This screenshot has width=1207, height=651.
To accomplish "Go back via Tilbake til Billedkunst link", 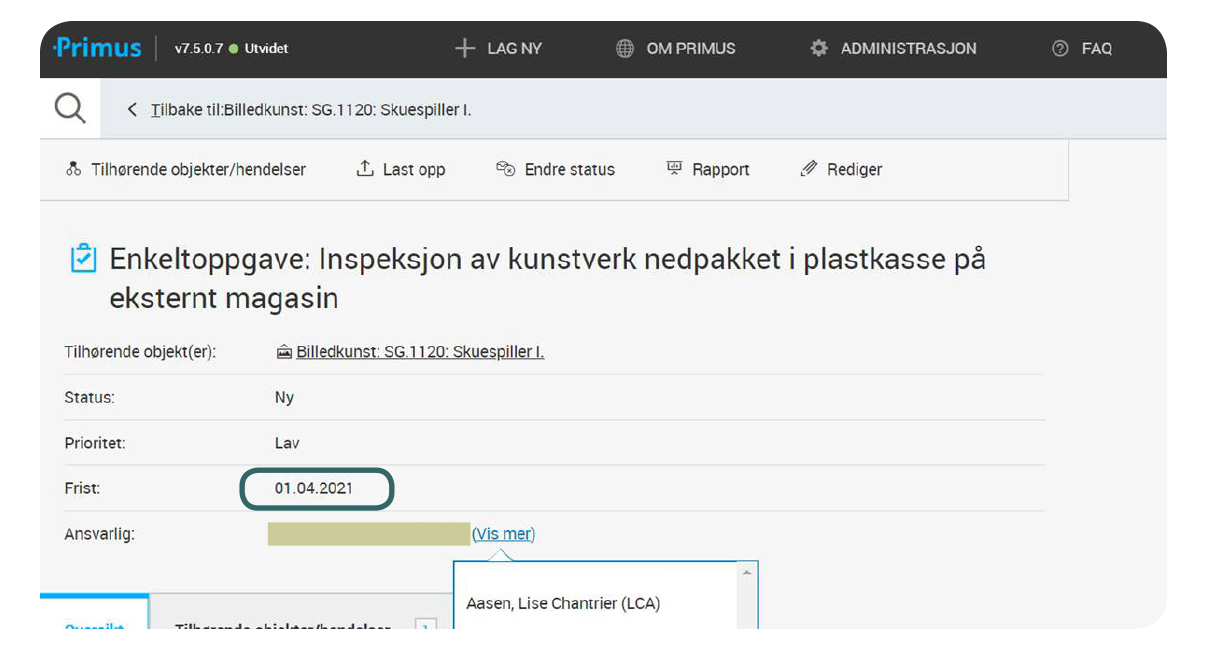I will [311, 109].
